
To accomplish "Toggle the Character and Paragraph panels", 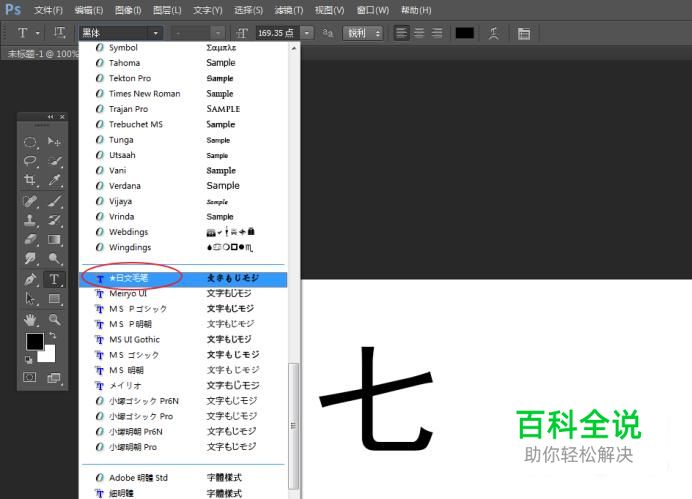I will (x=524, y=34).
